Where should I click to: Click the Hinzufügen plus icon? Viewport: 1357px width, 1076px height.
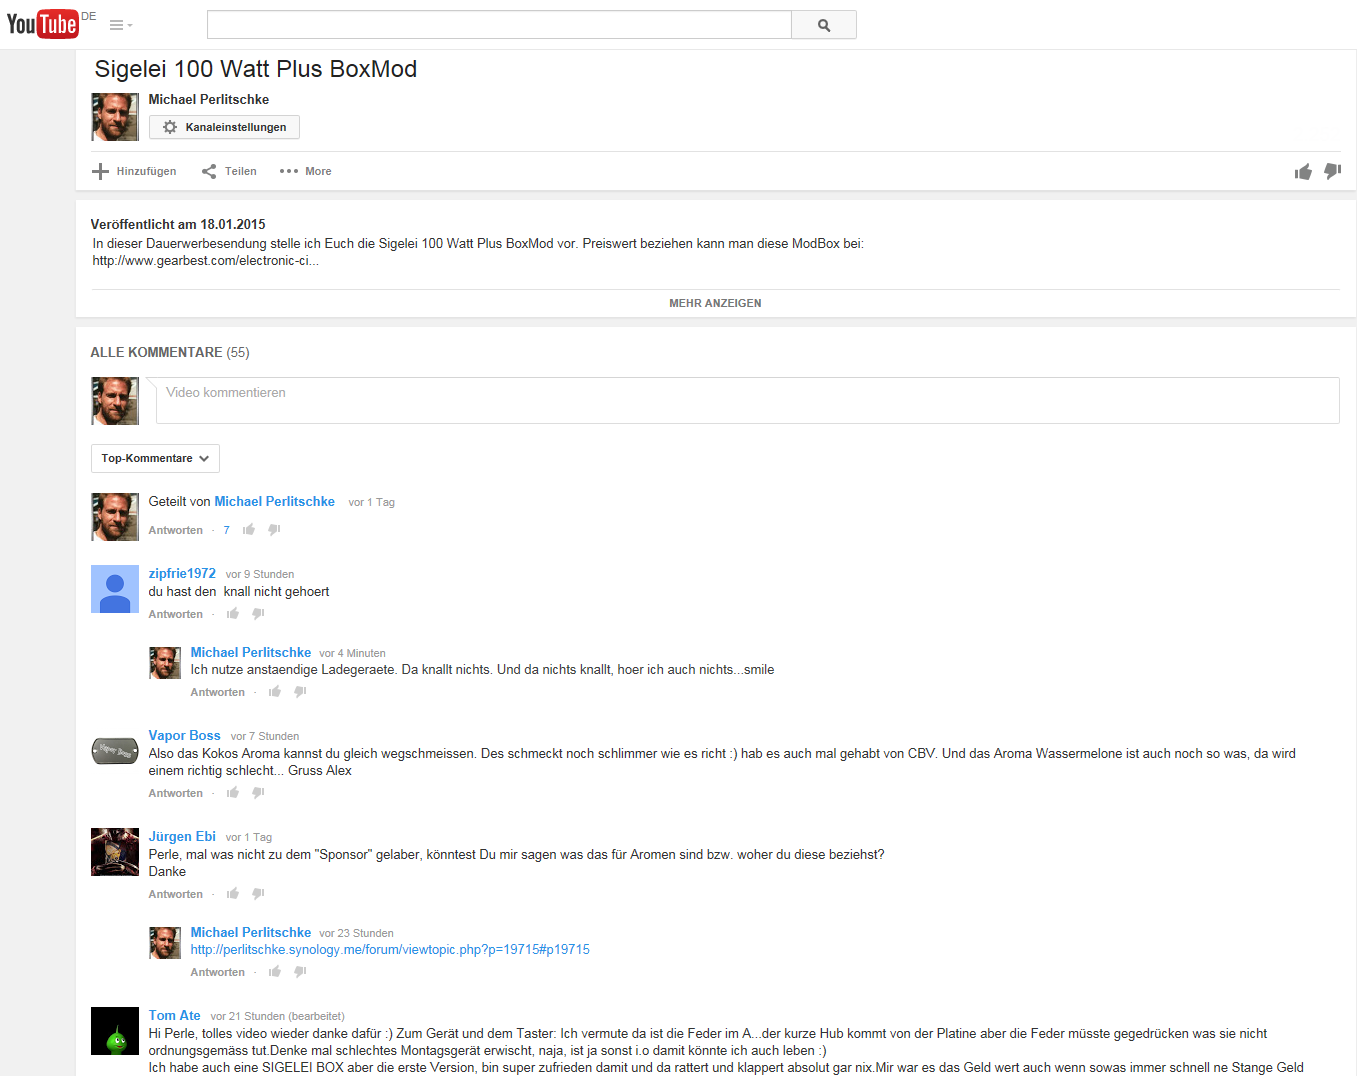tap(101, 171)
